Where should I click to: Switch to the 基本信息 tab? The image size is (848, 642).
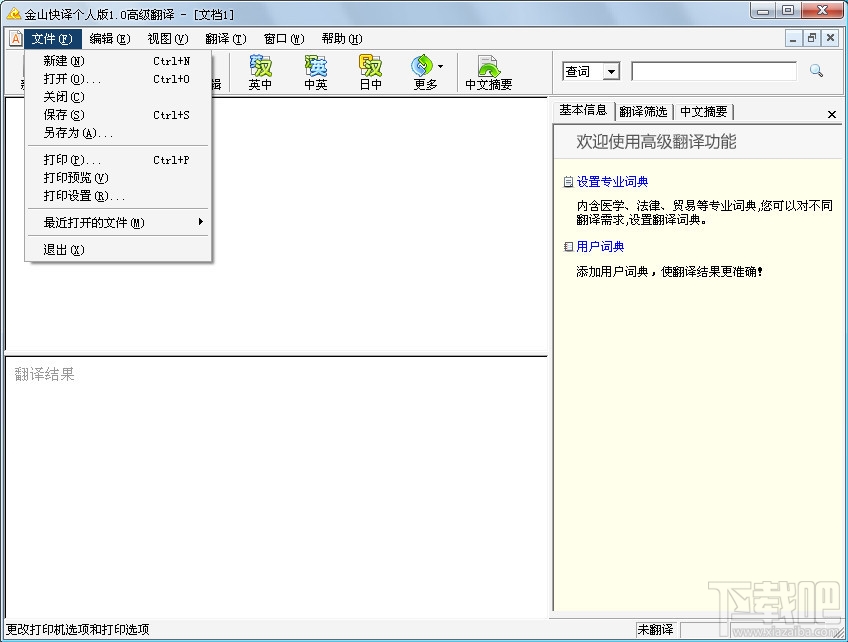click(583, 110)
